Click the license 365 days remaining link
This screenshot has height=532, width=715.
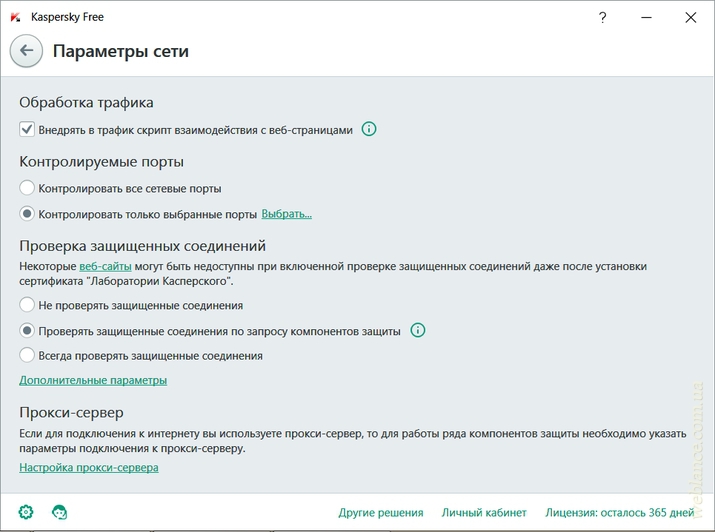(619, 513)
